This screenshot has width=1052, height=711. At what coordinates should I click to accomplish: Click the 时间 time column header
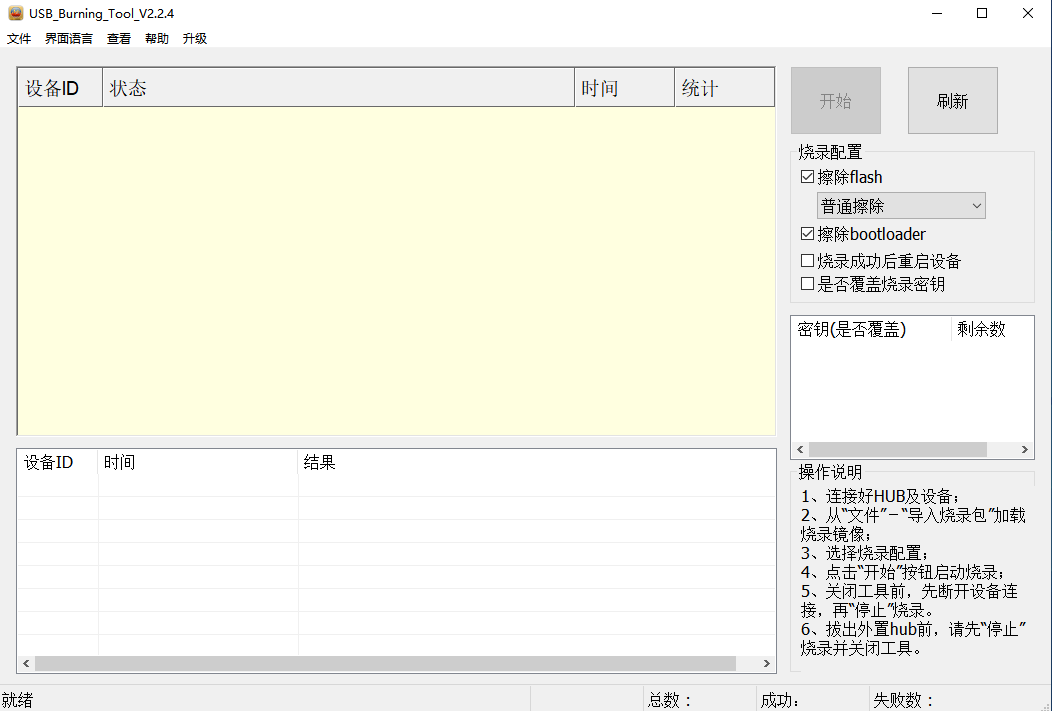600,87
